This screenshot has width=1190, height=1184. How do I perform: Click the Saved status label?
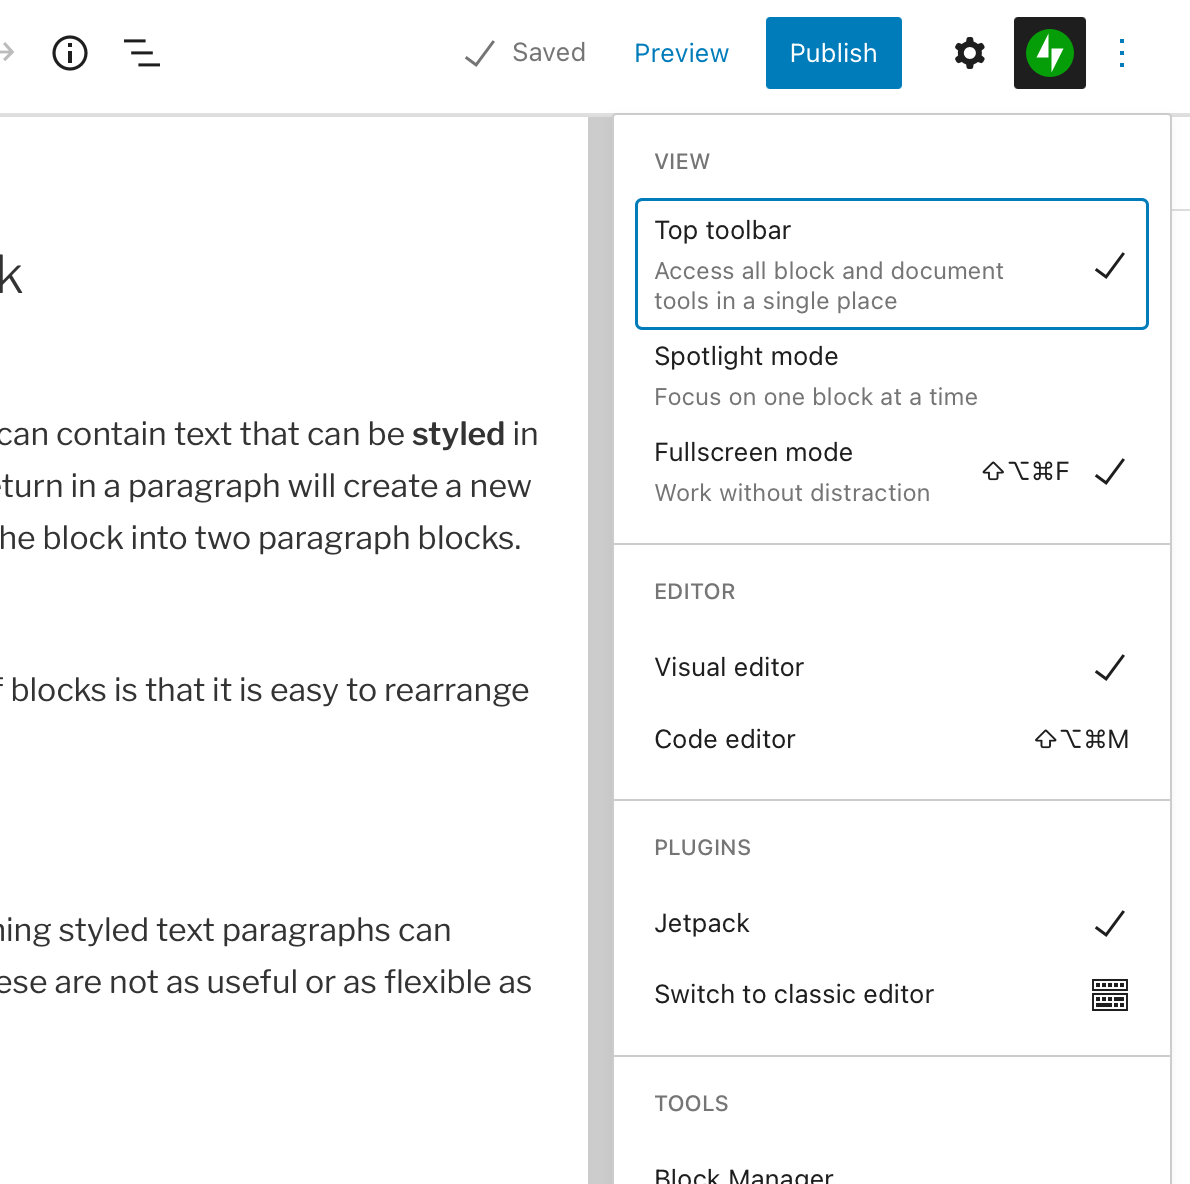pyautogui.click(x=548, y=53)
